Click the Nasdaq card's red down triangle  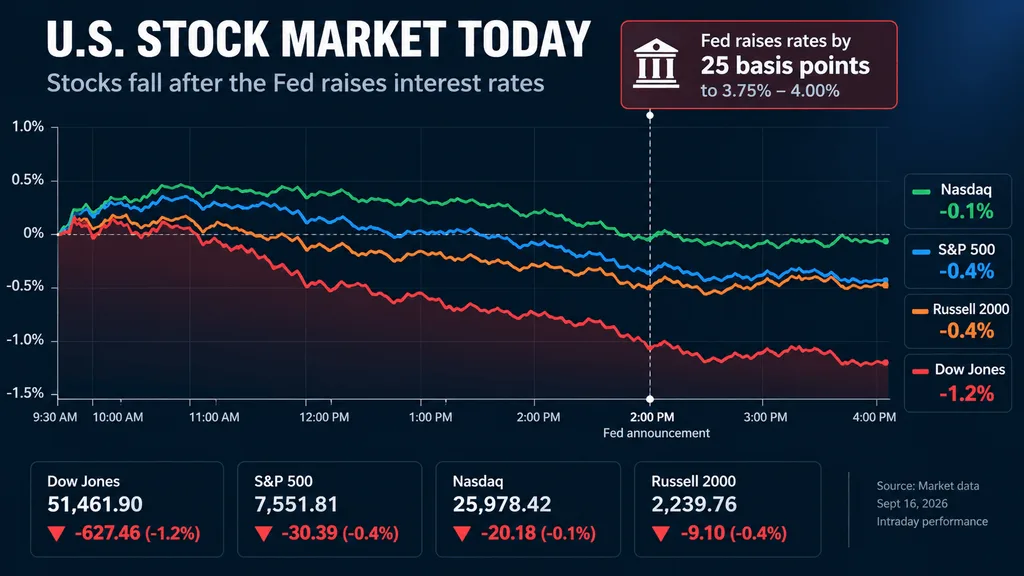(462, 534)
